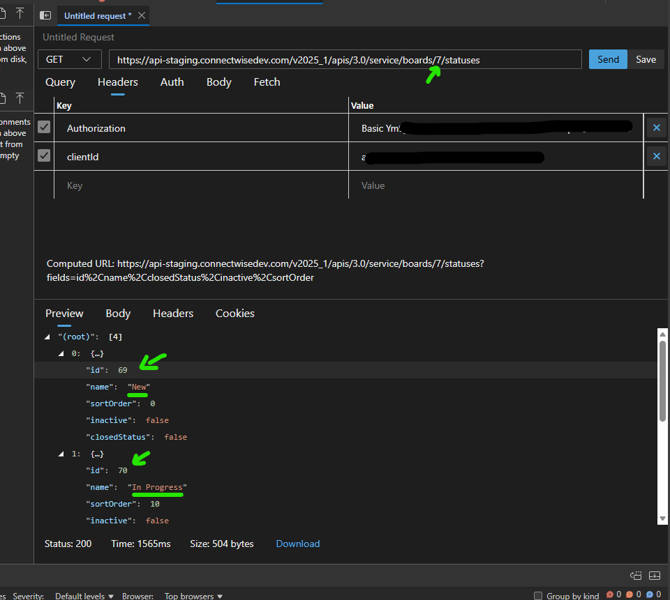This screenshot has height=600, width=670.
Task: Click the response preview scrollbar thumb
Action: tap(662, 381)
